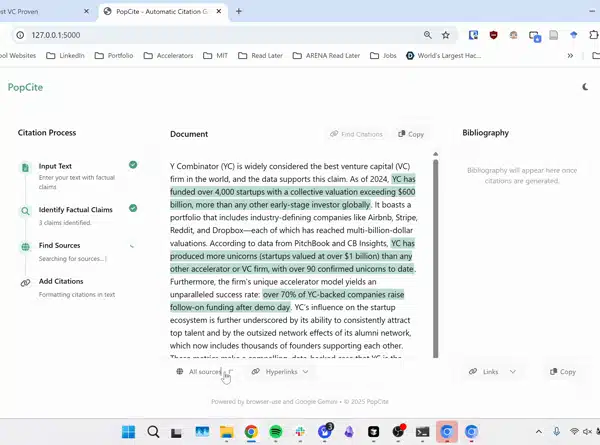Bookmark this page with the star icon
Screen dimensions: 600x445
(445, 35)
